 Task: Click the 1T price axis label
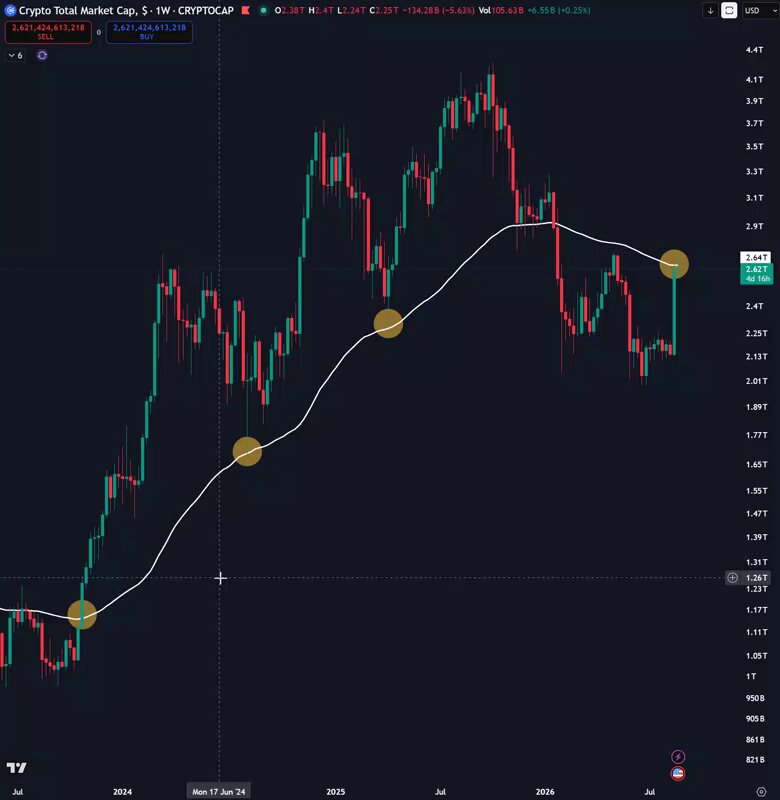coord(751,677)
